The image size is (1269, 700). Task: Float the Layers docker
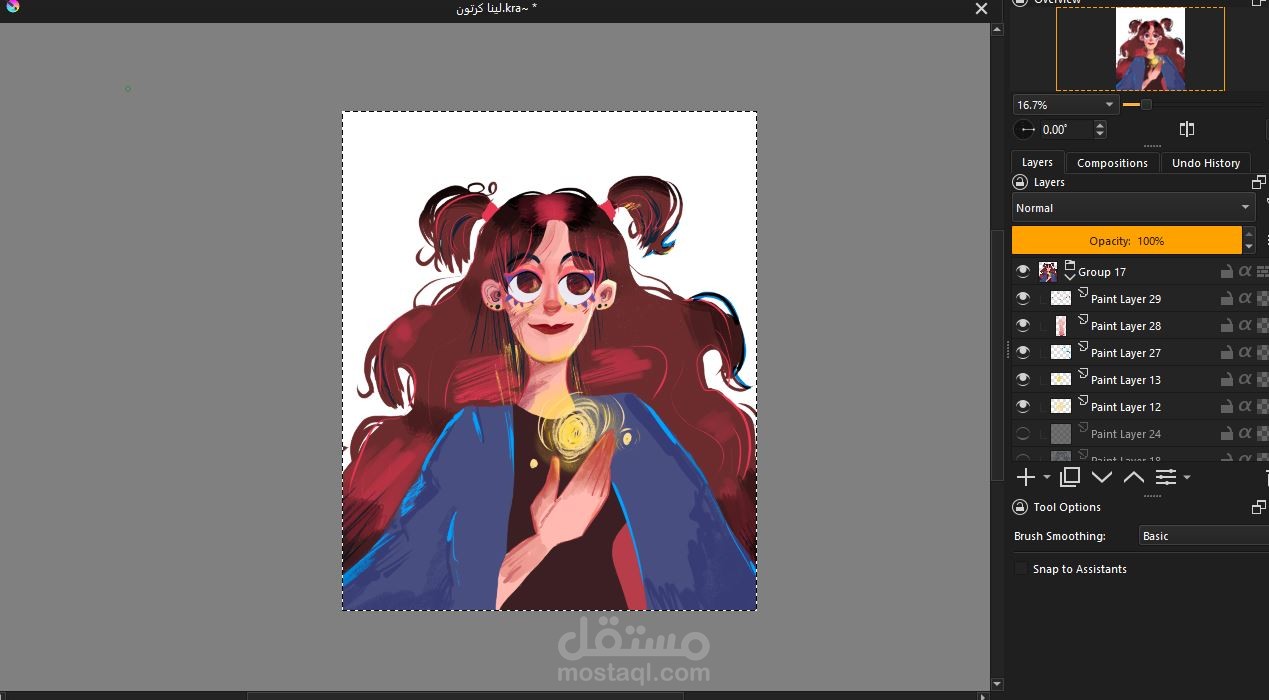click(x=1258, y=182)
